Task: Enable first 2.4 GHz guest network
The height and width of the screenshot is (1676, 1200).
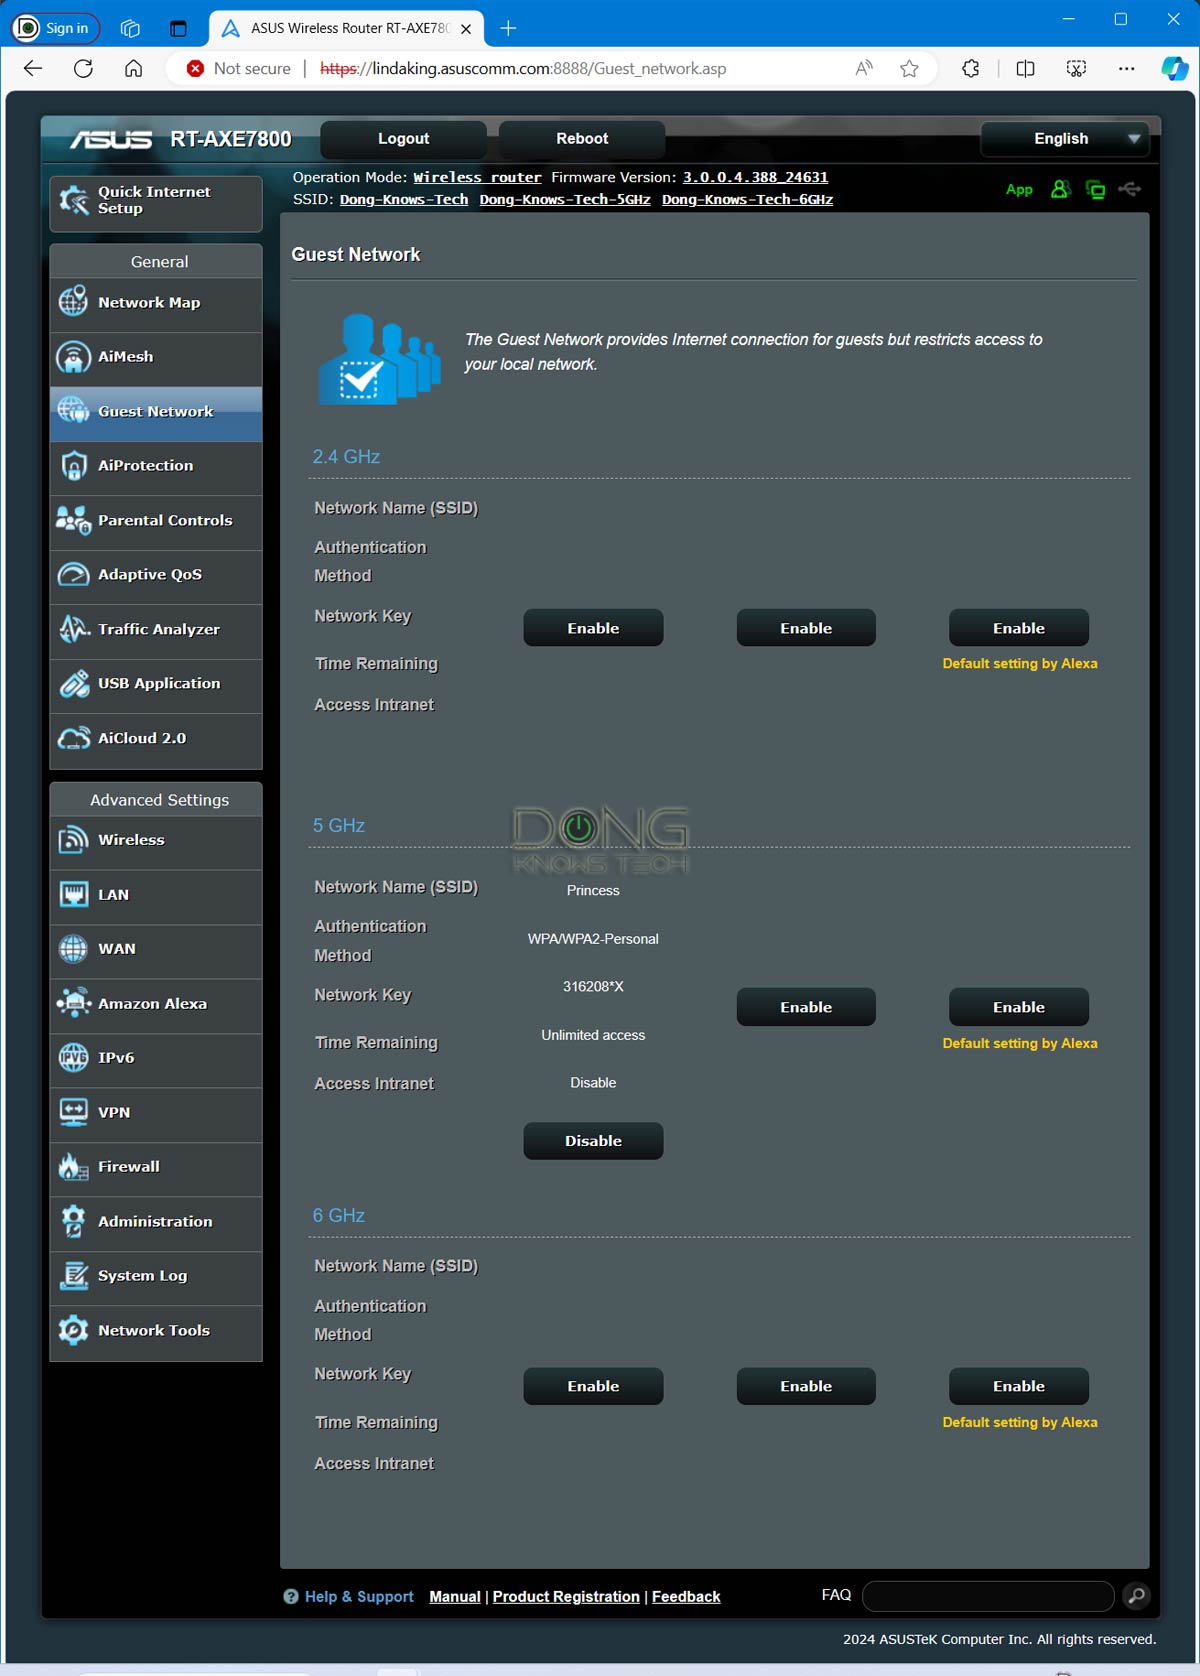Action: pos(593,628)
